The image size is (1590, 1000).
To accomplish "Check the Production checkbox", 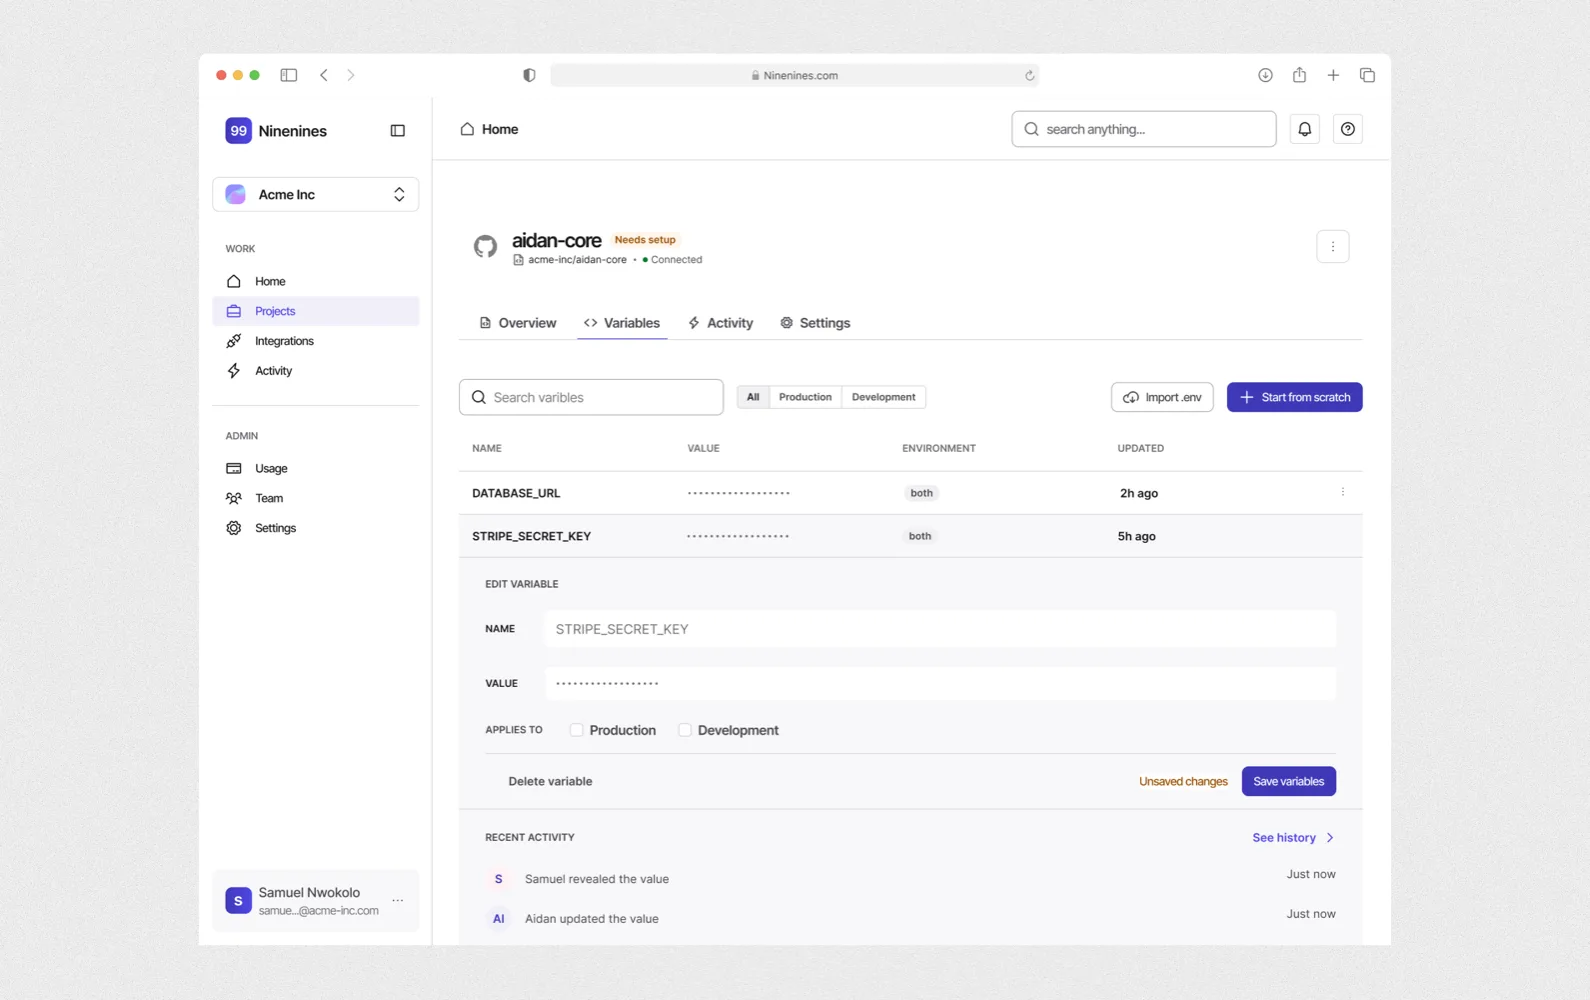I will pos(576,730).
